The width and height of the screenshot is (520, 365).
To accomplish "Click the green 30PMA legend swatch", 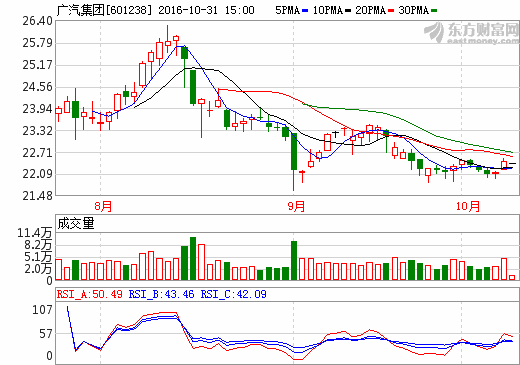I will 434,11.
